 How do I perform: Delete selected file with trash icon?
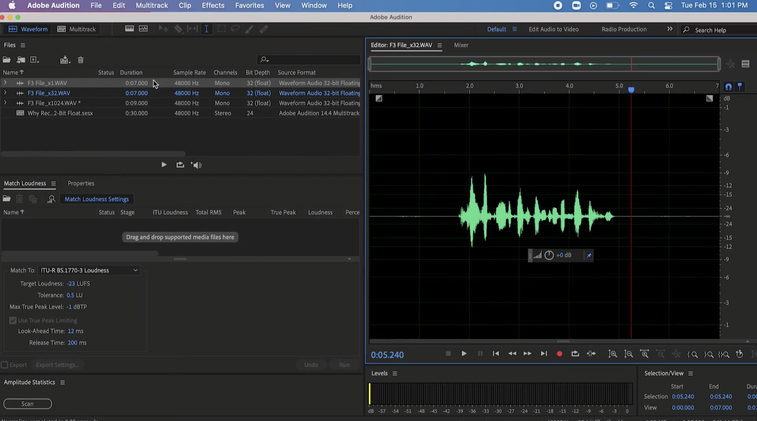pos(81,60)
